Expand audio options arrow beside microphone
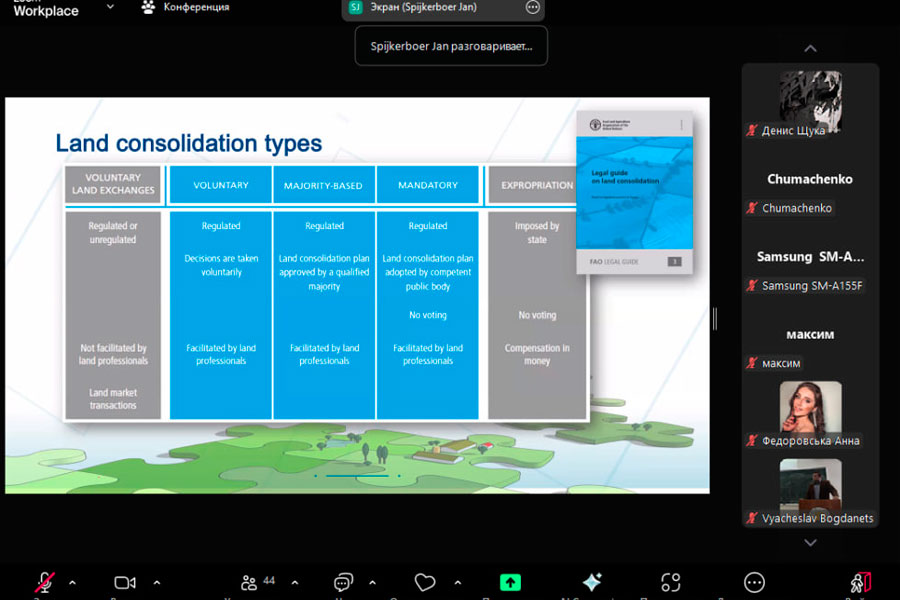The image size is (900, 600). 72,582
